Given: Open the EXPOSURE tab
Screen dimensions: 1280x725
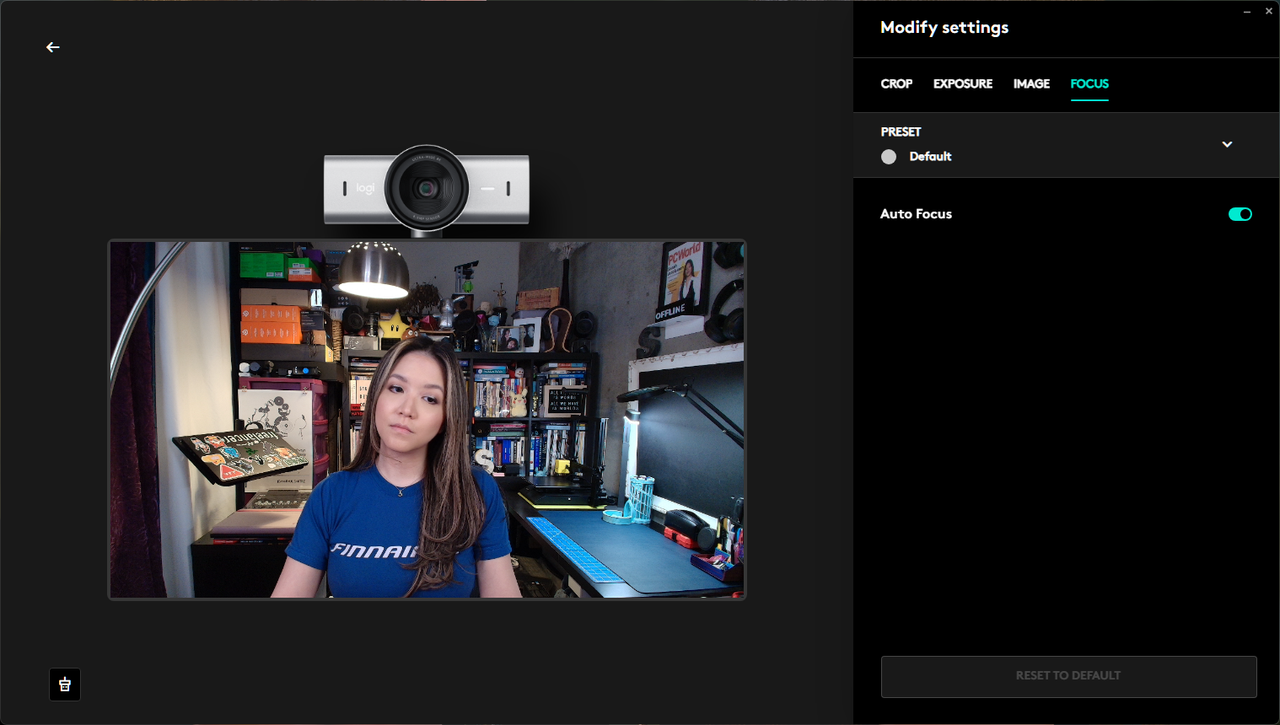Looking at the screenshot, I should pyautogui.click(x=963, y=84).
